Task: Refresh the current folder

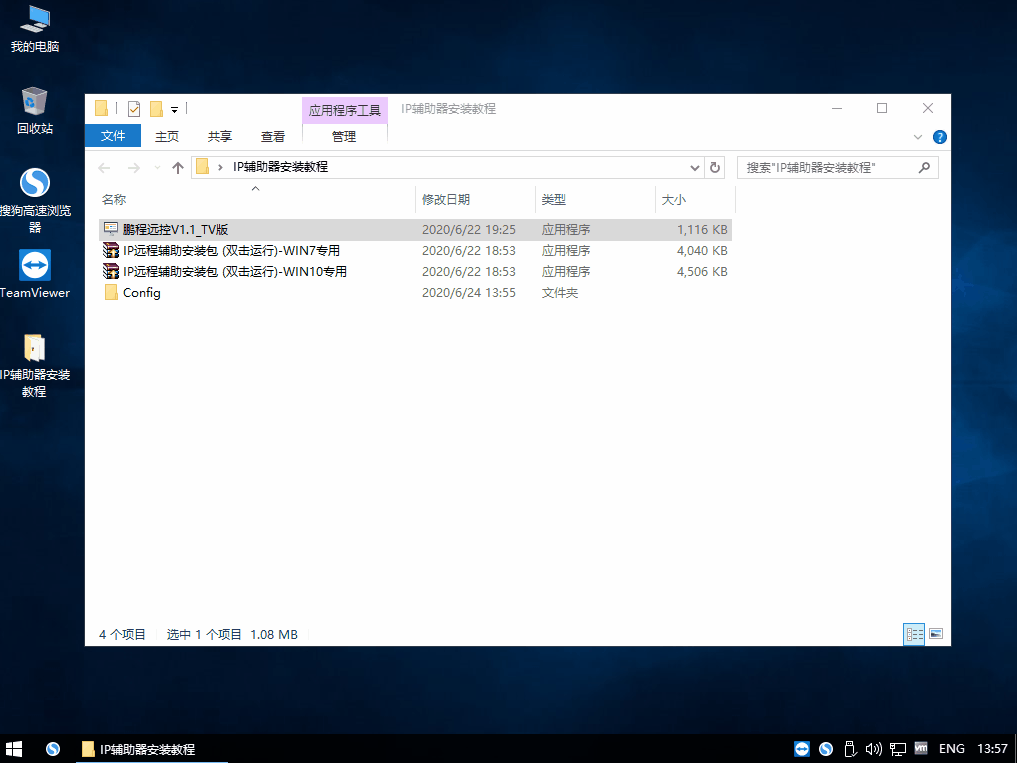Action: (715, 167)
